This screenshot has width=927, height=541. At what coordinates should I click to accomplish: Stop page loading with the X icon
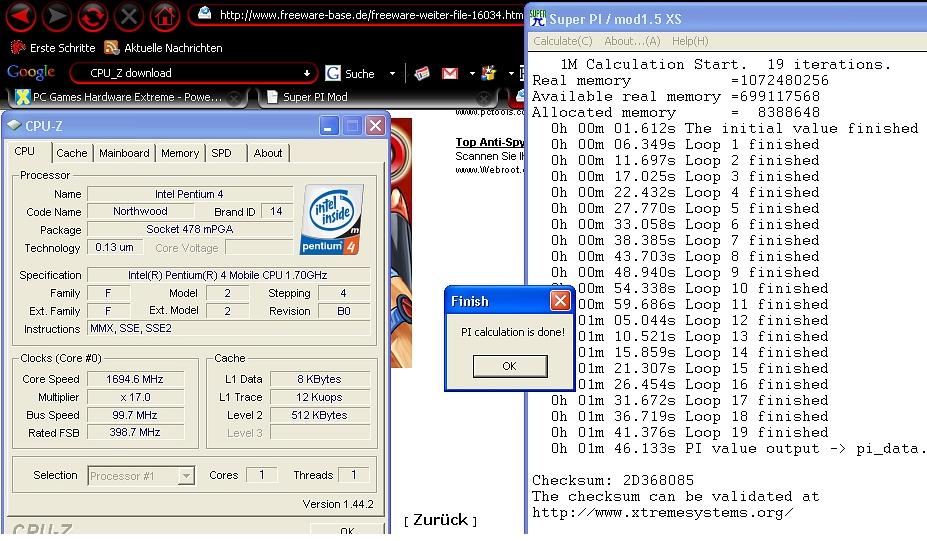[129, 16]
